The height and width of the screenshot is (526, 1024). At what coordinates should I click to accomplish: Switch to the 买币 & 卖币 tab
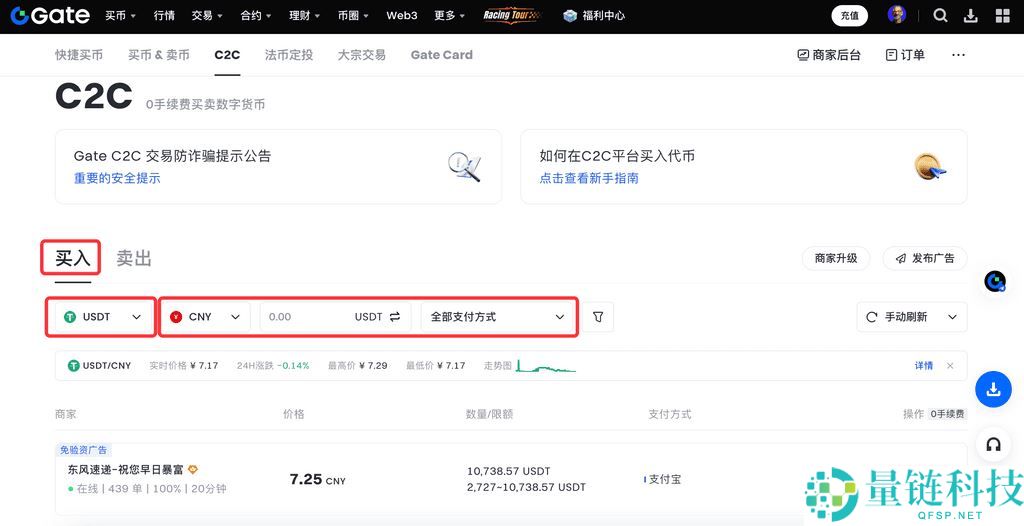point(159,55)
